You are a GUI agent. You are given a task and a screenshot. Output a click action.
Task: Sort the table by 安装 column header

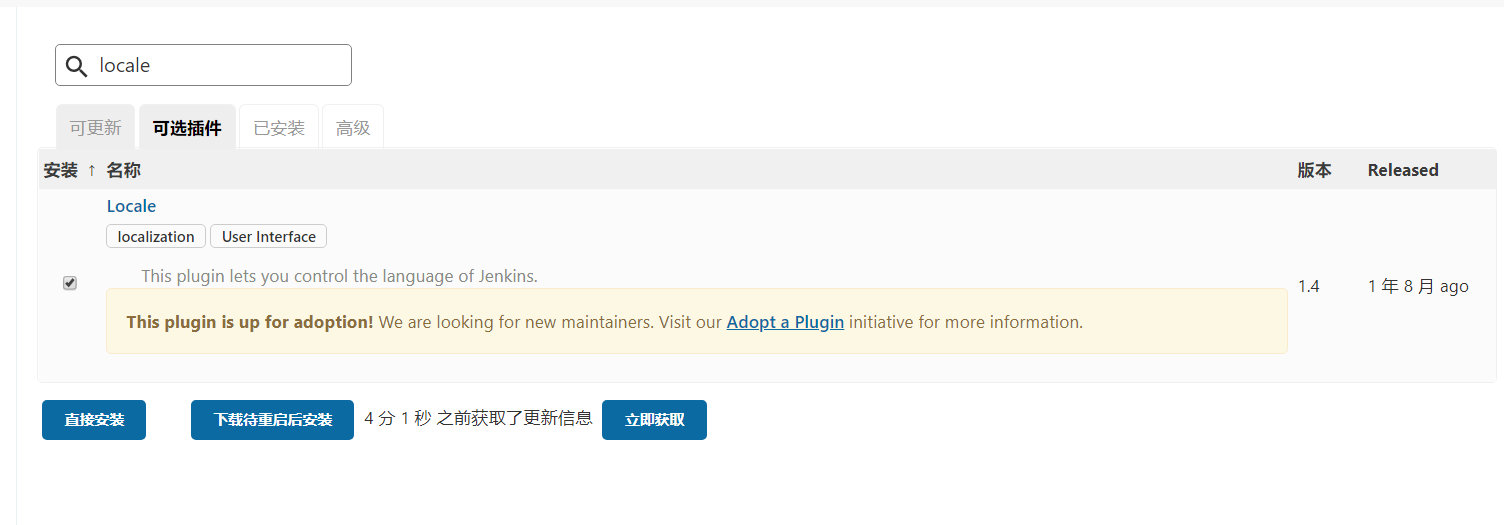(61, 170)
